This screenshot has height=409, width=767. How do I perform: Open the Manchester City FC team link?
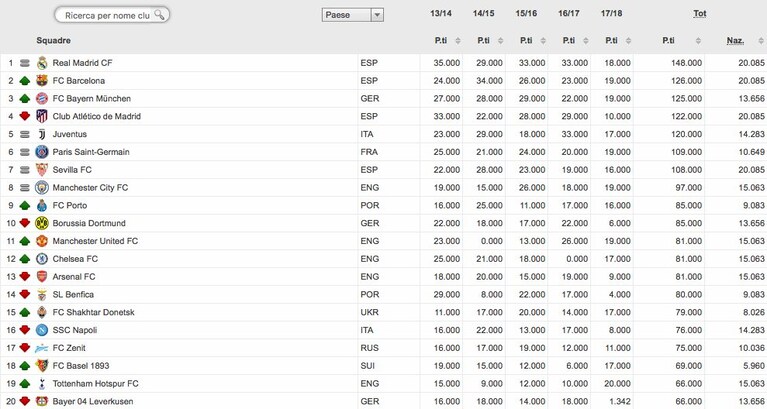click(x=90, y=188)
